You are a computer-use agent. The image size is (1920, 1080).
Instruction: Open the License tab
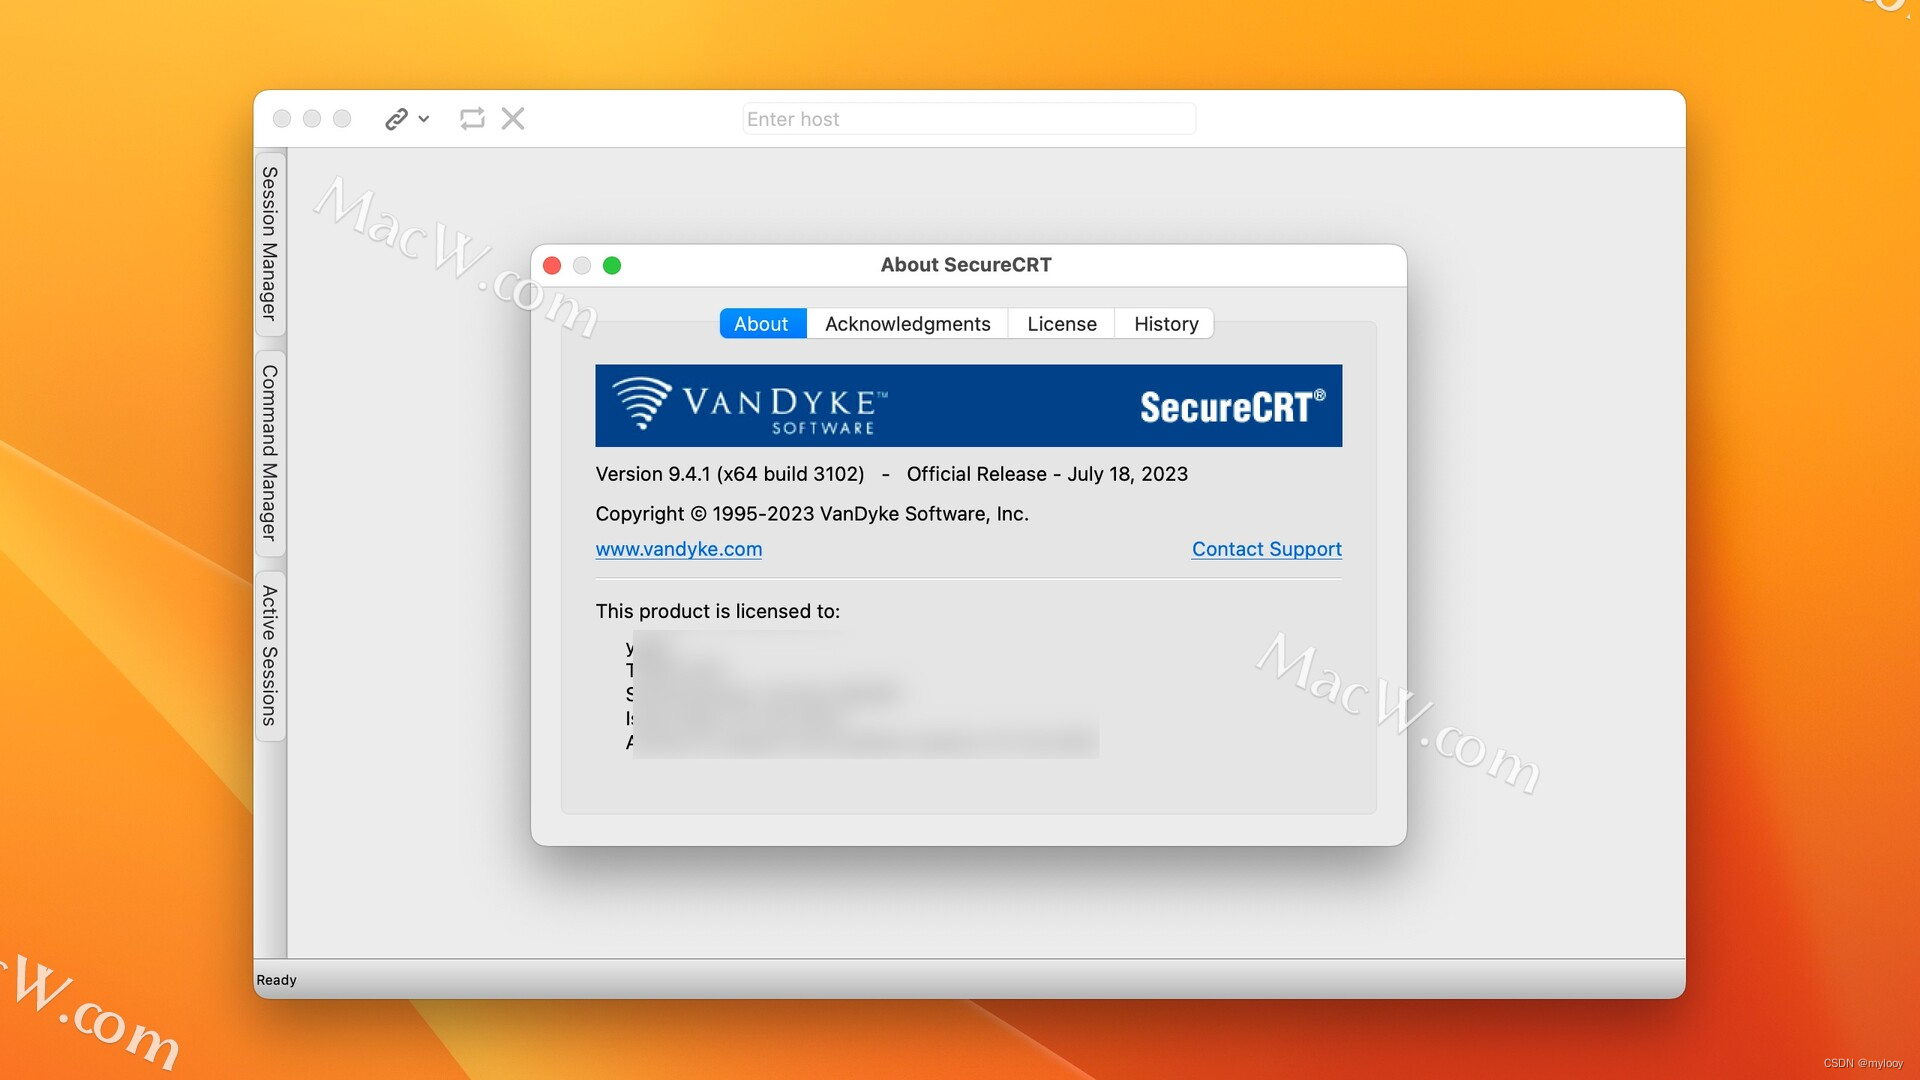1062,322
